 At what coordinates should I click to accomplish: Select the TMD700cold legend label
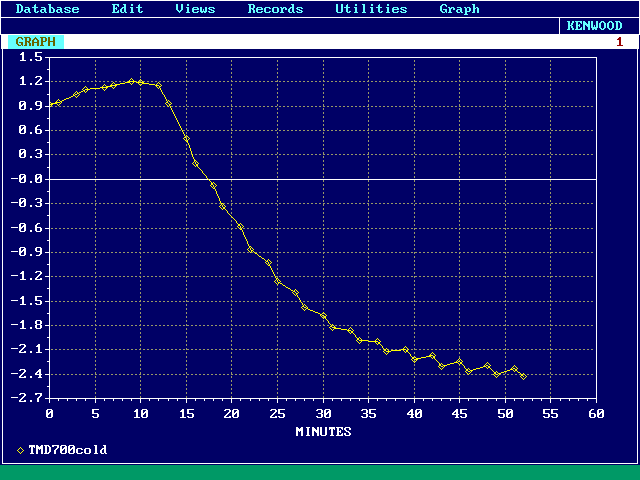(68, 450)
